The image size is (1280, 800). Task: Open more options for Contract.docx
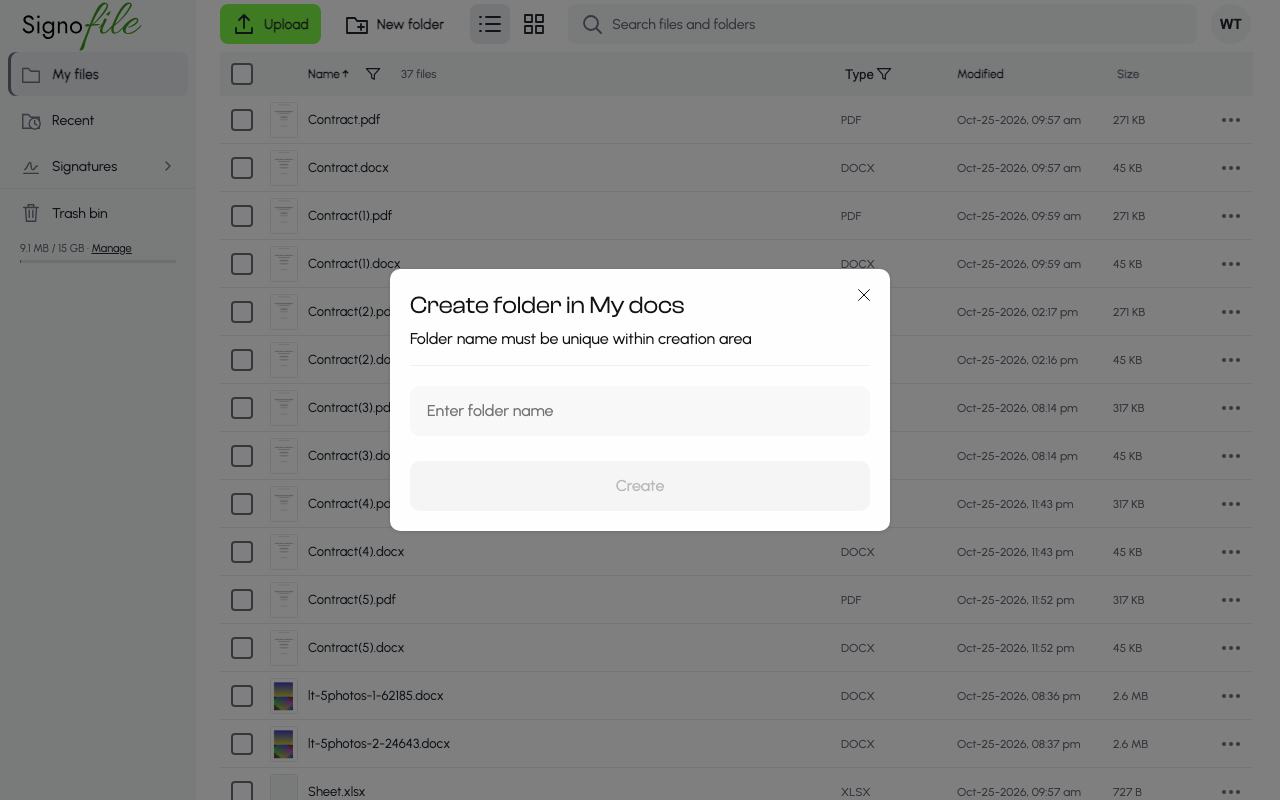[x=1231, y=168]
